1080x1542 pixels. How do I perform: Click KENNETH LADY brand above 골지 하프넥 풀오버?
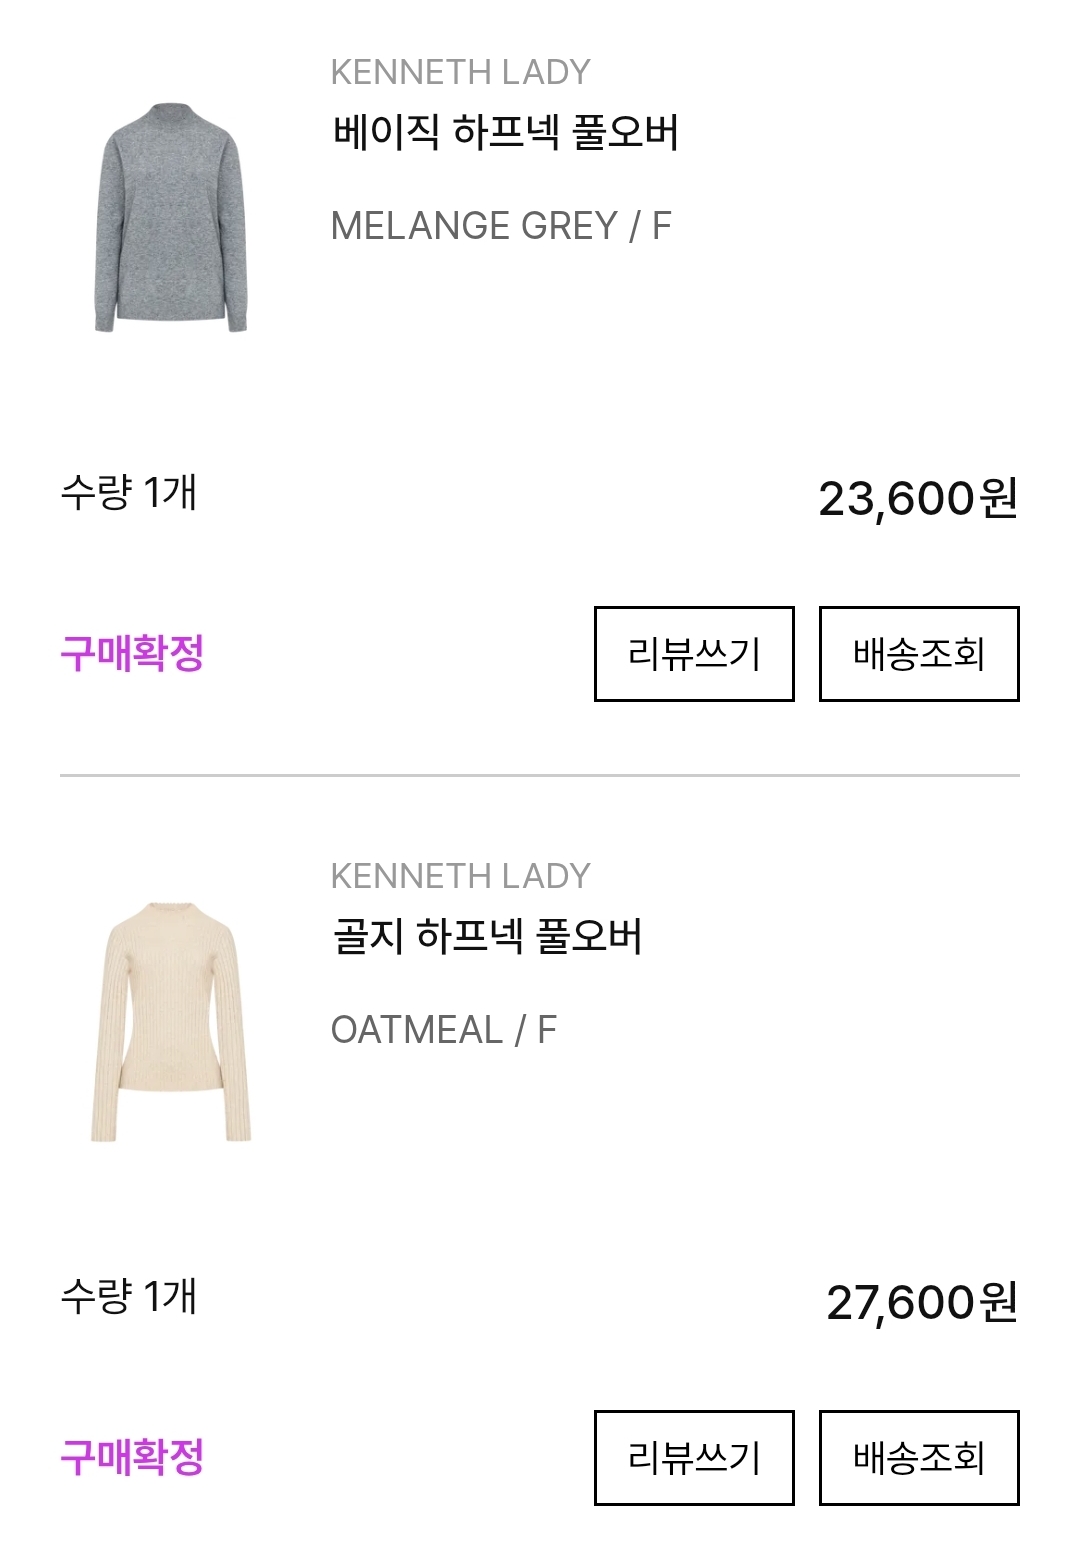[x=460, y=876]
